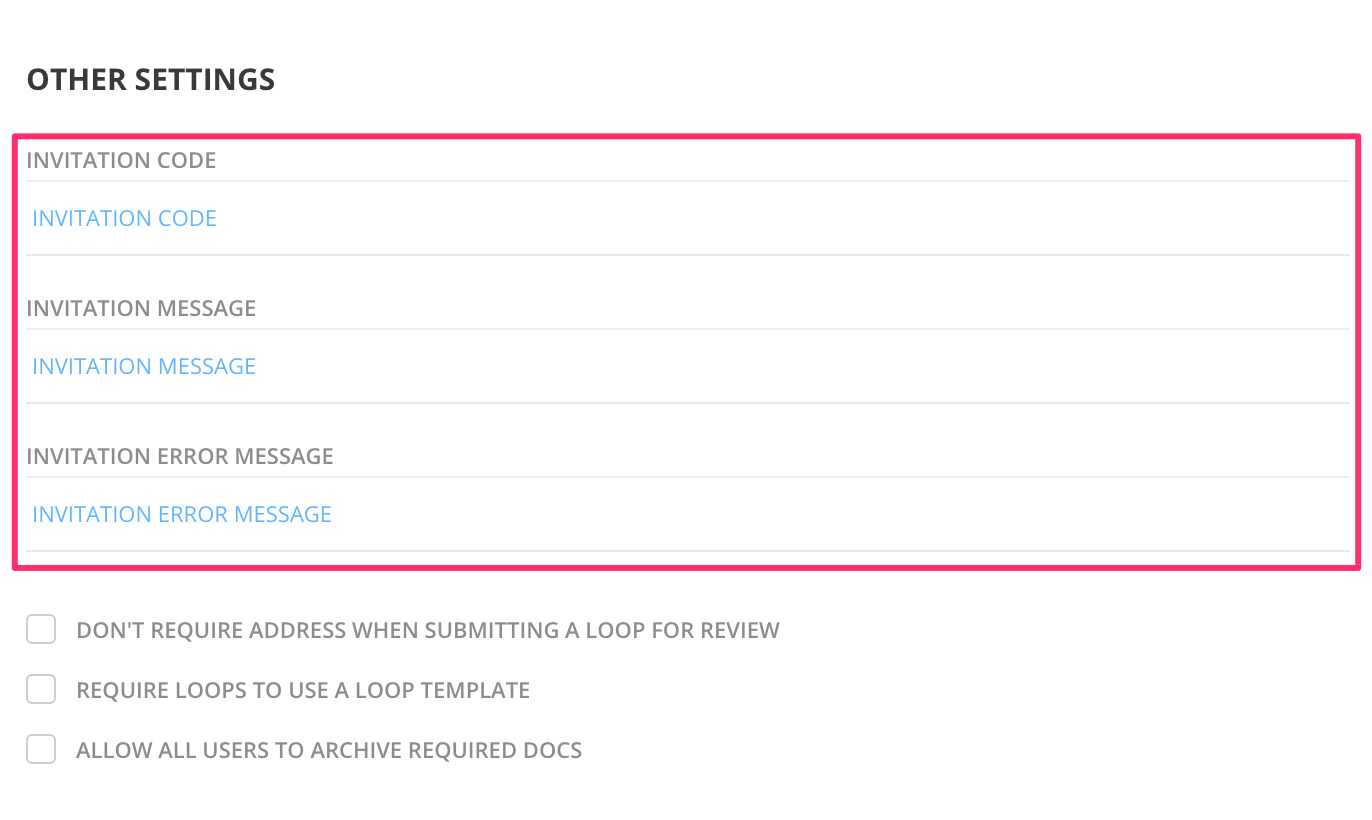Enable don't require address when submitting loop
The width and height of the screenshot is (1372, 820).
pos(41,630)
